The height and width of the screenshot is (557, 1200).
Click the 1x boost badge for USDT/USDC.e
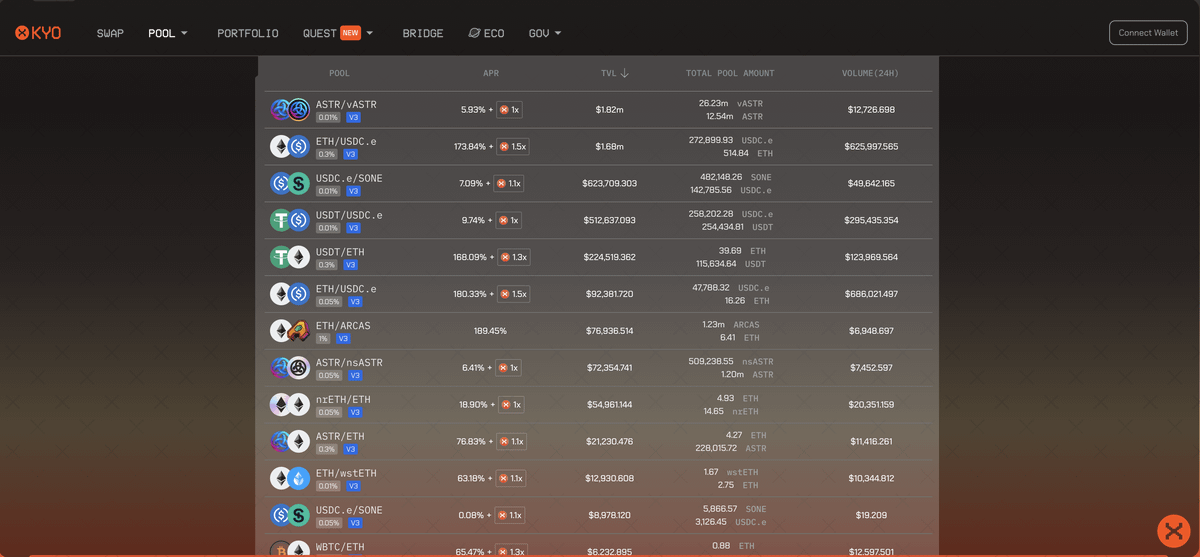(x=509, y=220)
